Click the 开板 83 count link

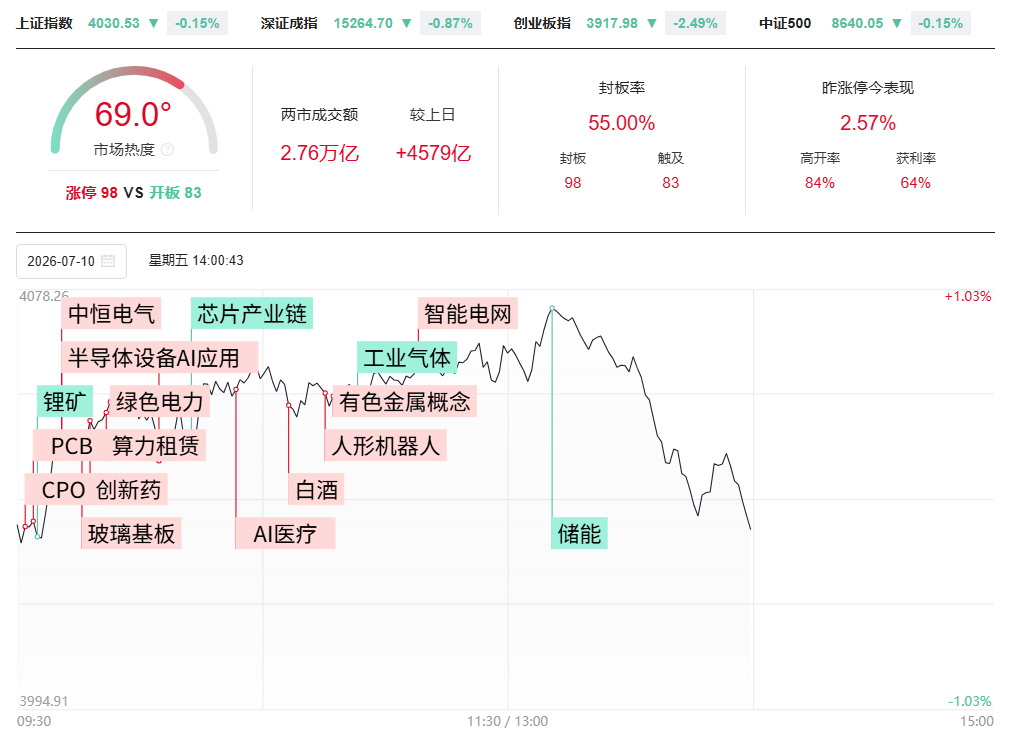click(175, 193)
